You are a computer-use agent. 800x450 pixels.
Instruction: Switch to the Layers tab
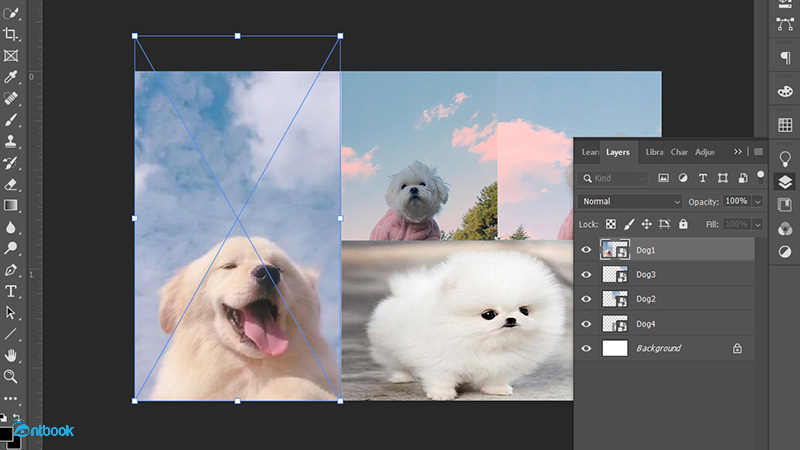coord(618,152)
